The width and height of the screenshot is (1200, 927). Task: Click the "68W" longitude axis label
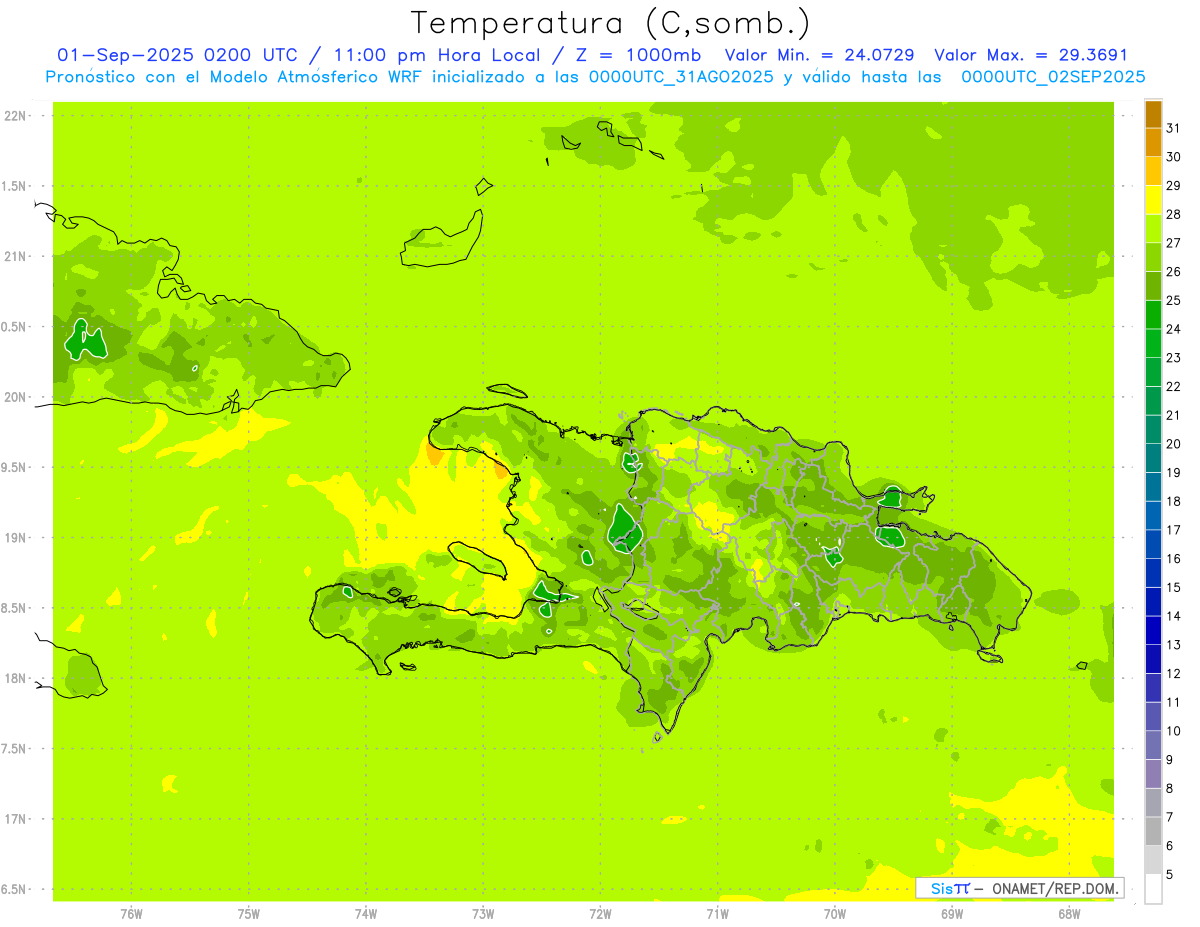[x=1069, y=914]
